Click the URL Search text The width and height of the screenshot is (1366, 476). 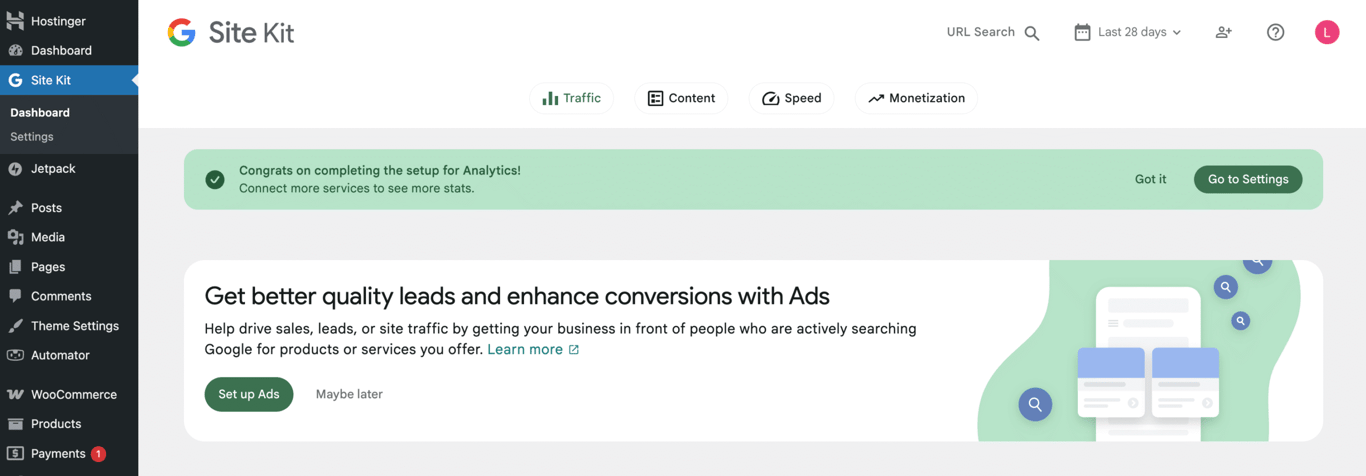coord(981,32)
